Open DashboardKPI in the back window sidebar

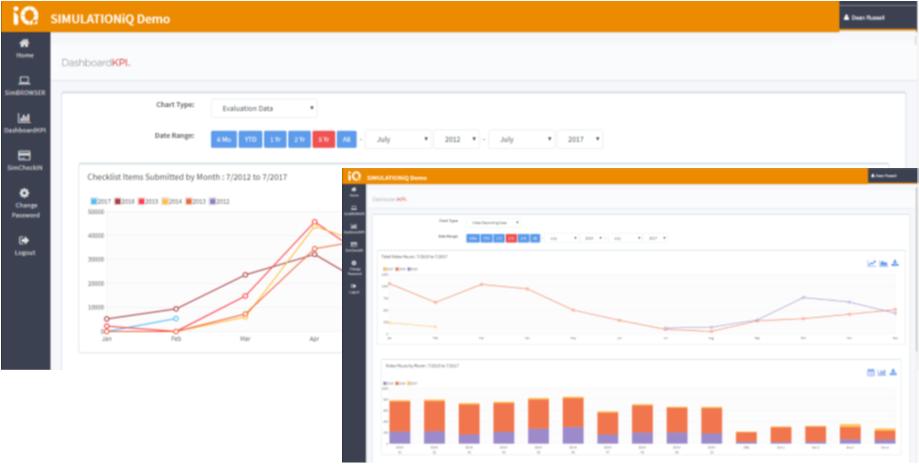point(25,123)
